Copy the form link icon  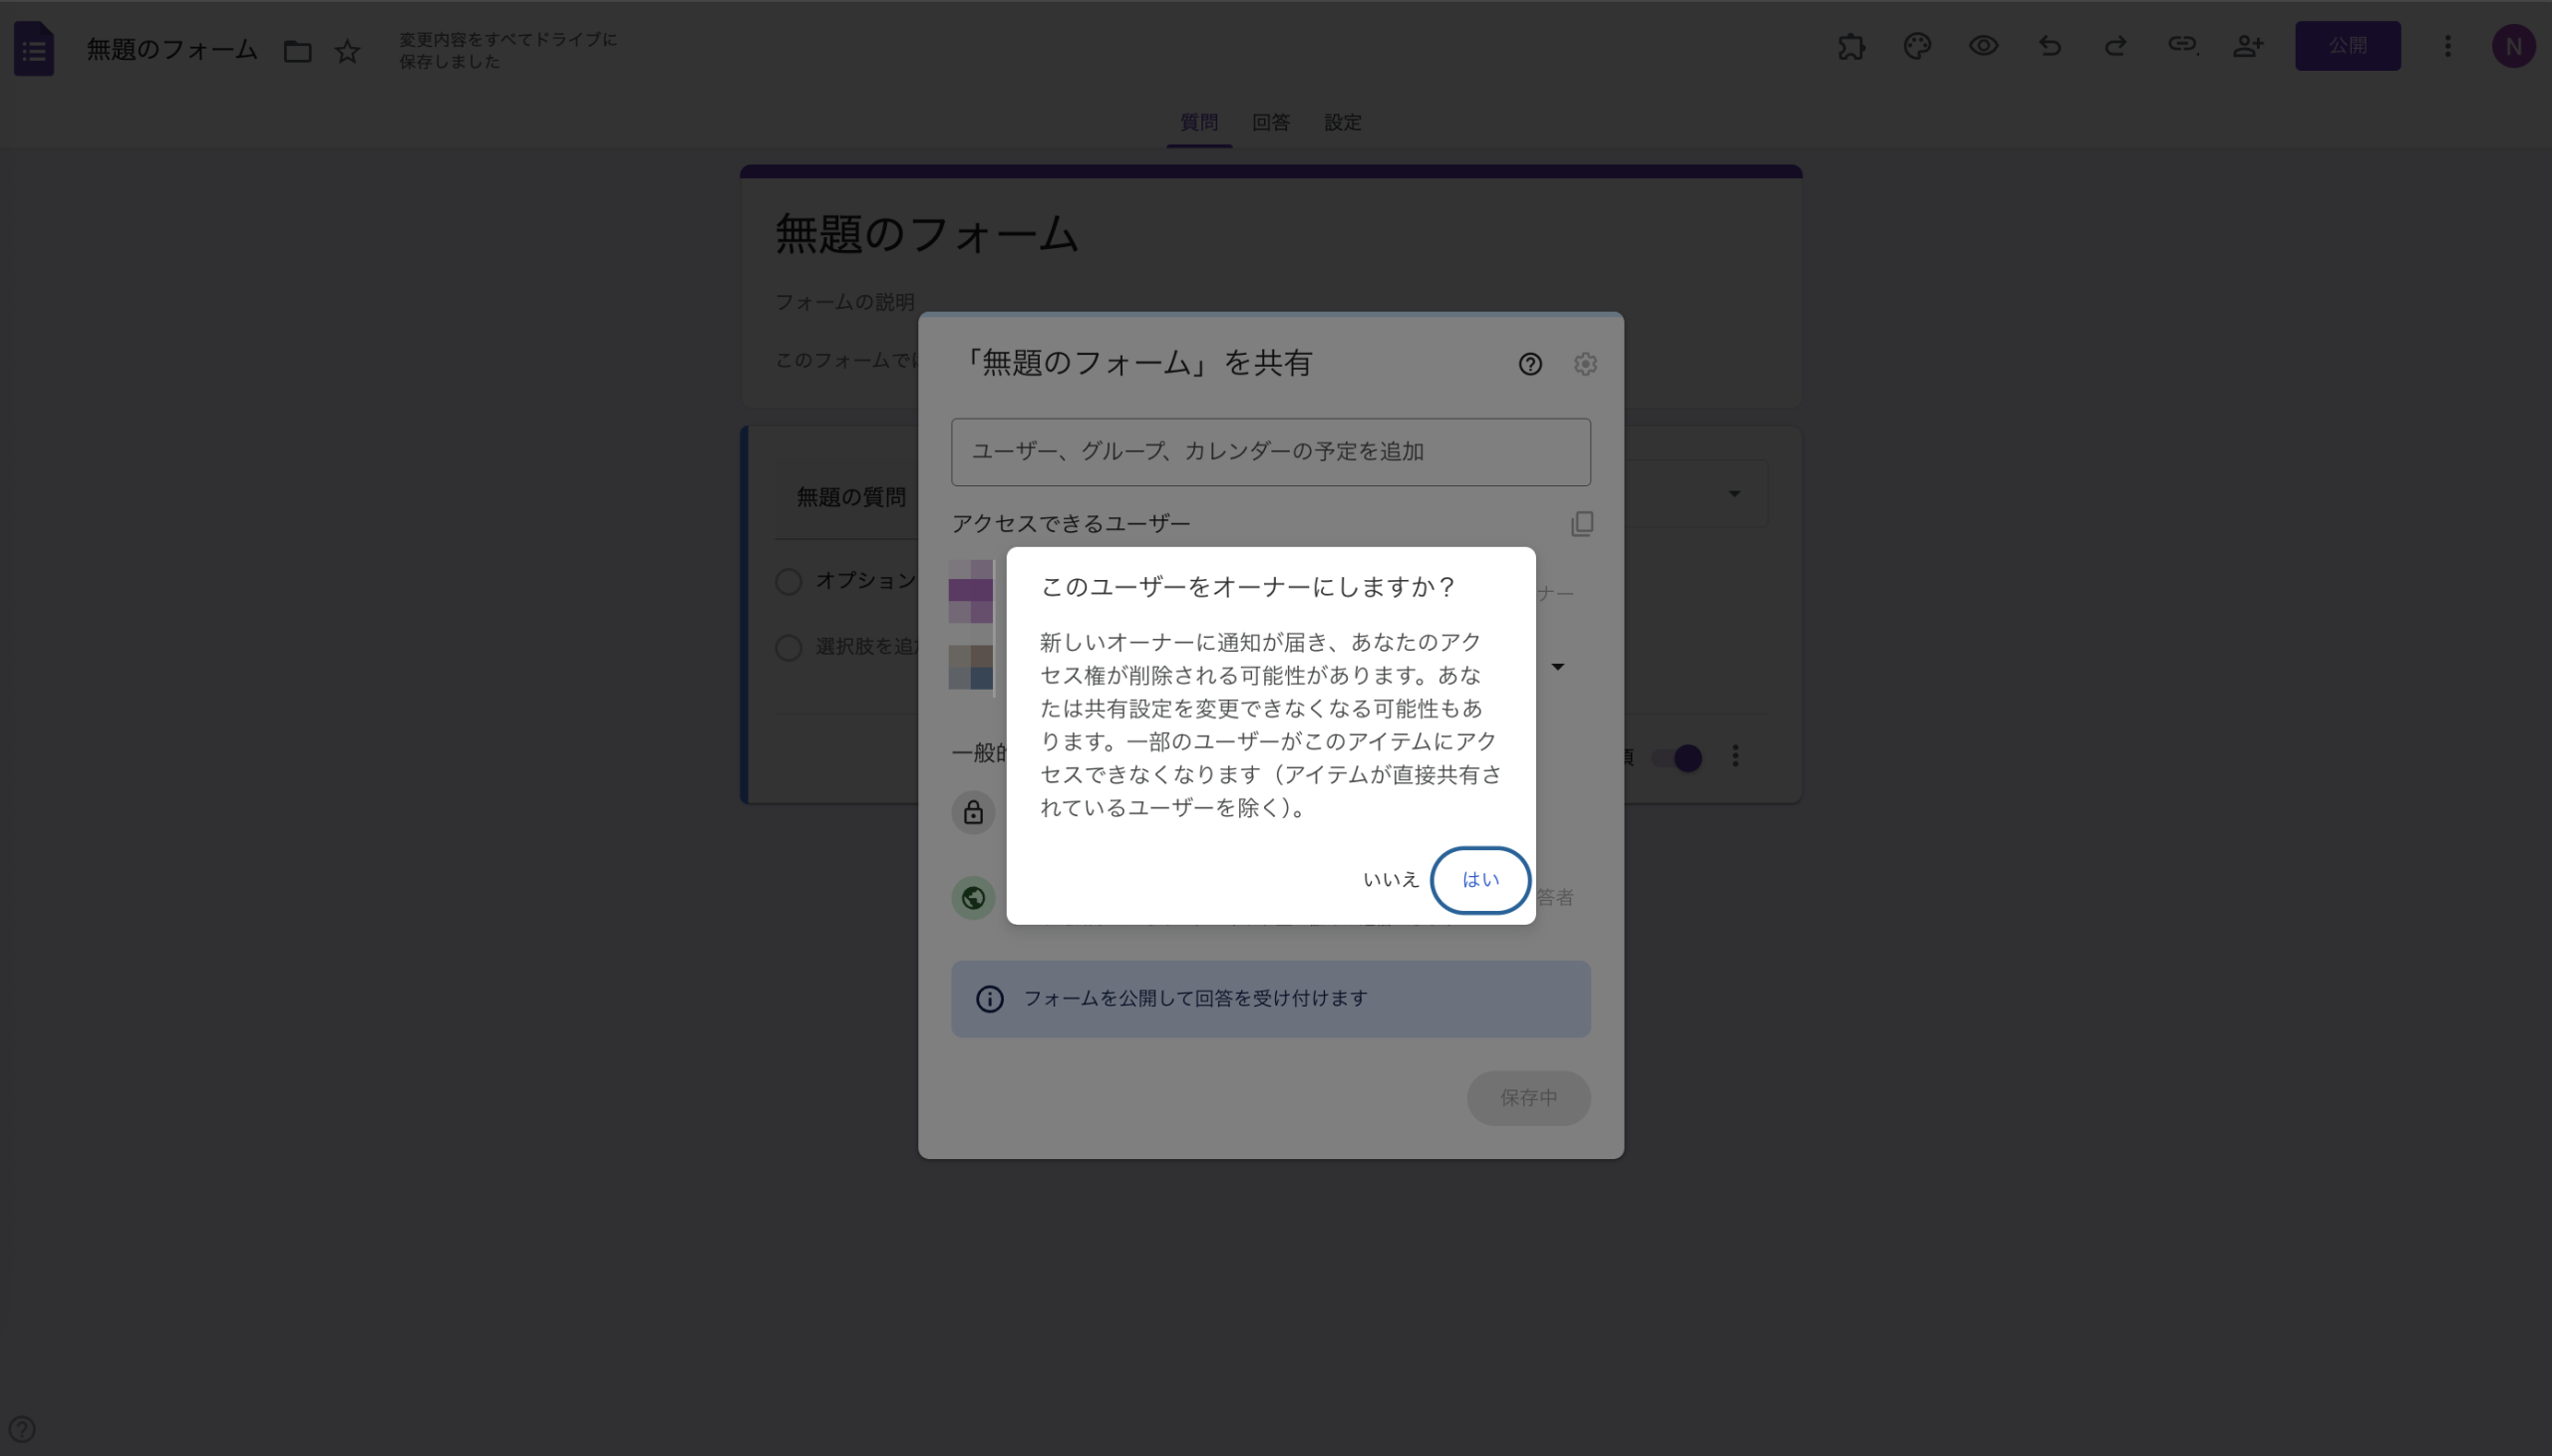tap(2184, 46)
